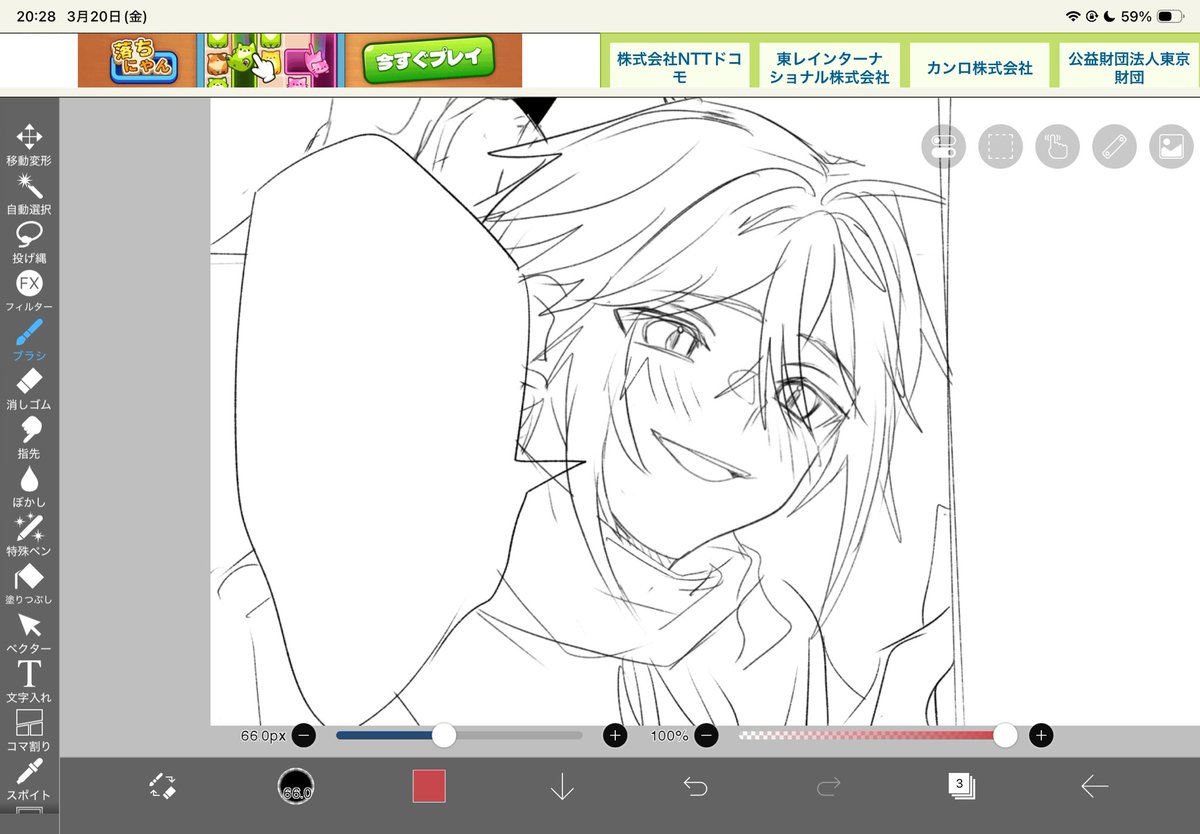Select the ベクター vector tool
The height and width of the screenshot is (834, 1200).
pyautogui.click(x=29, y=634)
